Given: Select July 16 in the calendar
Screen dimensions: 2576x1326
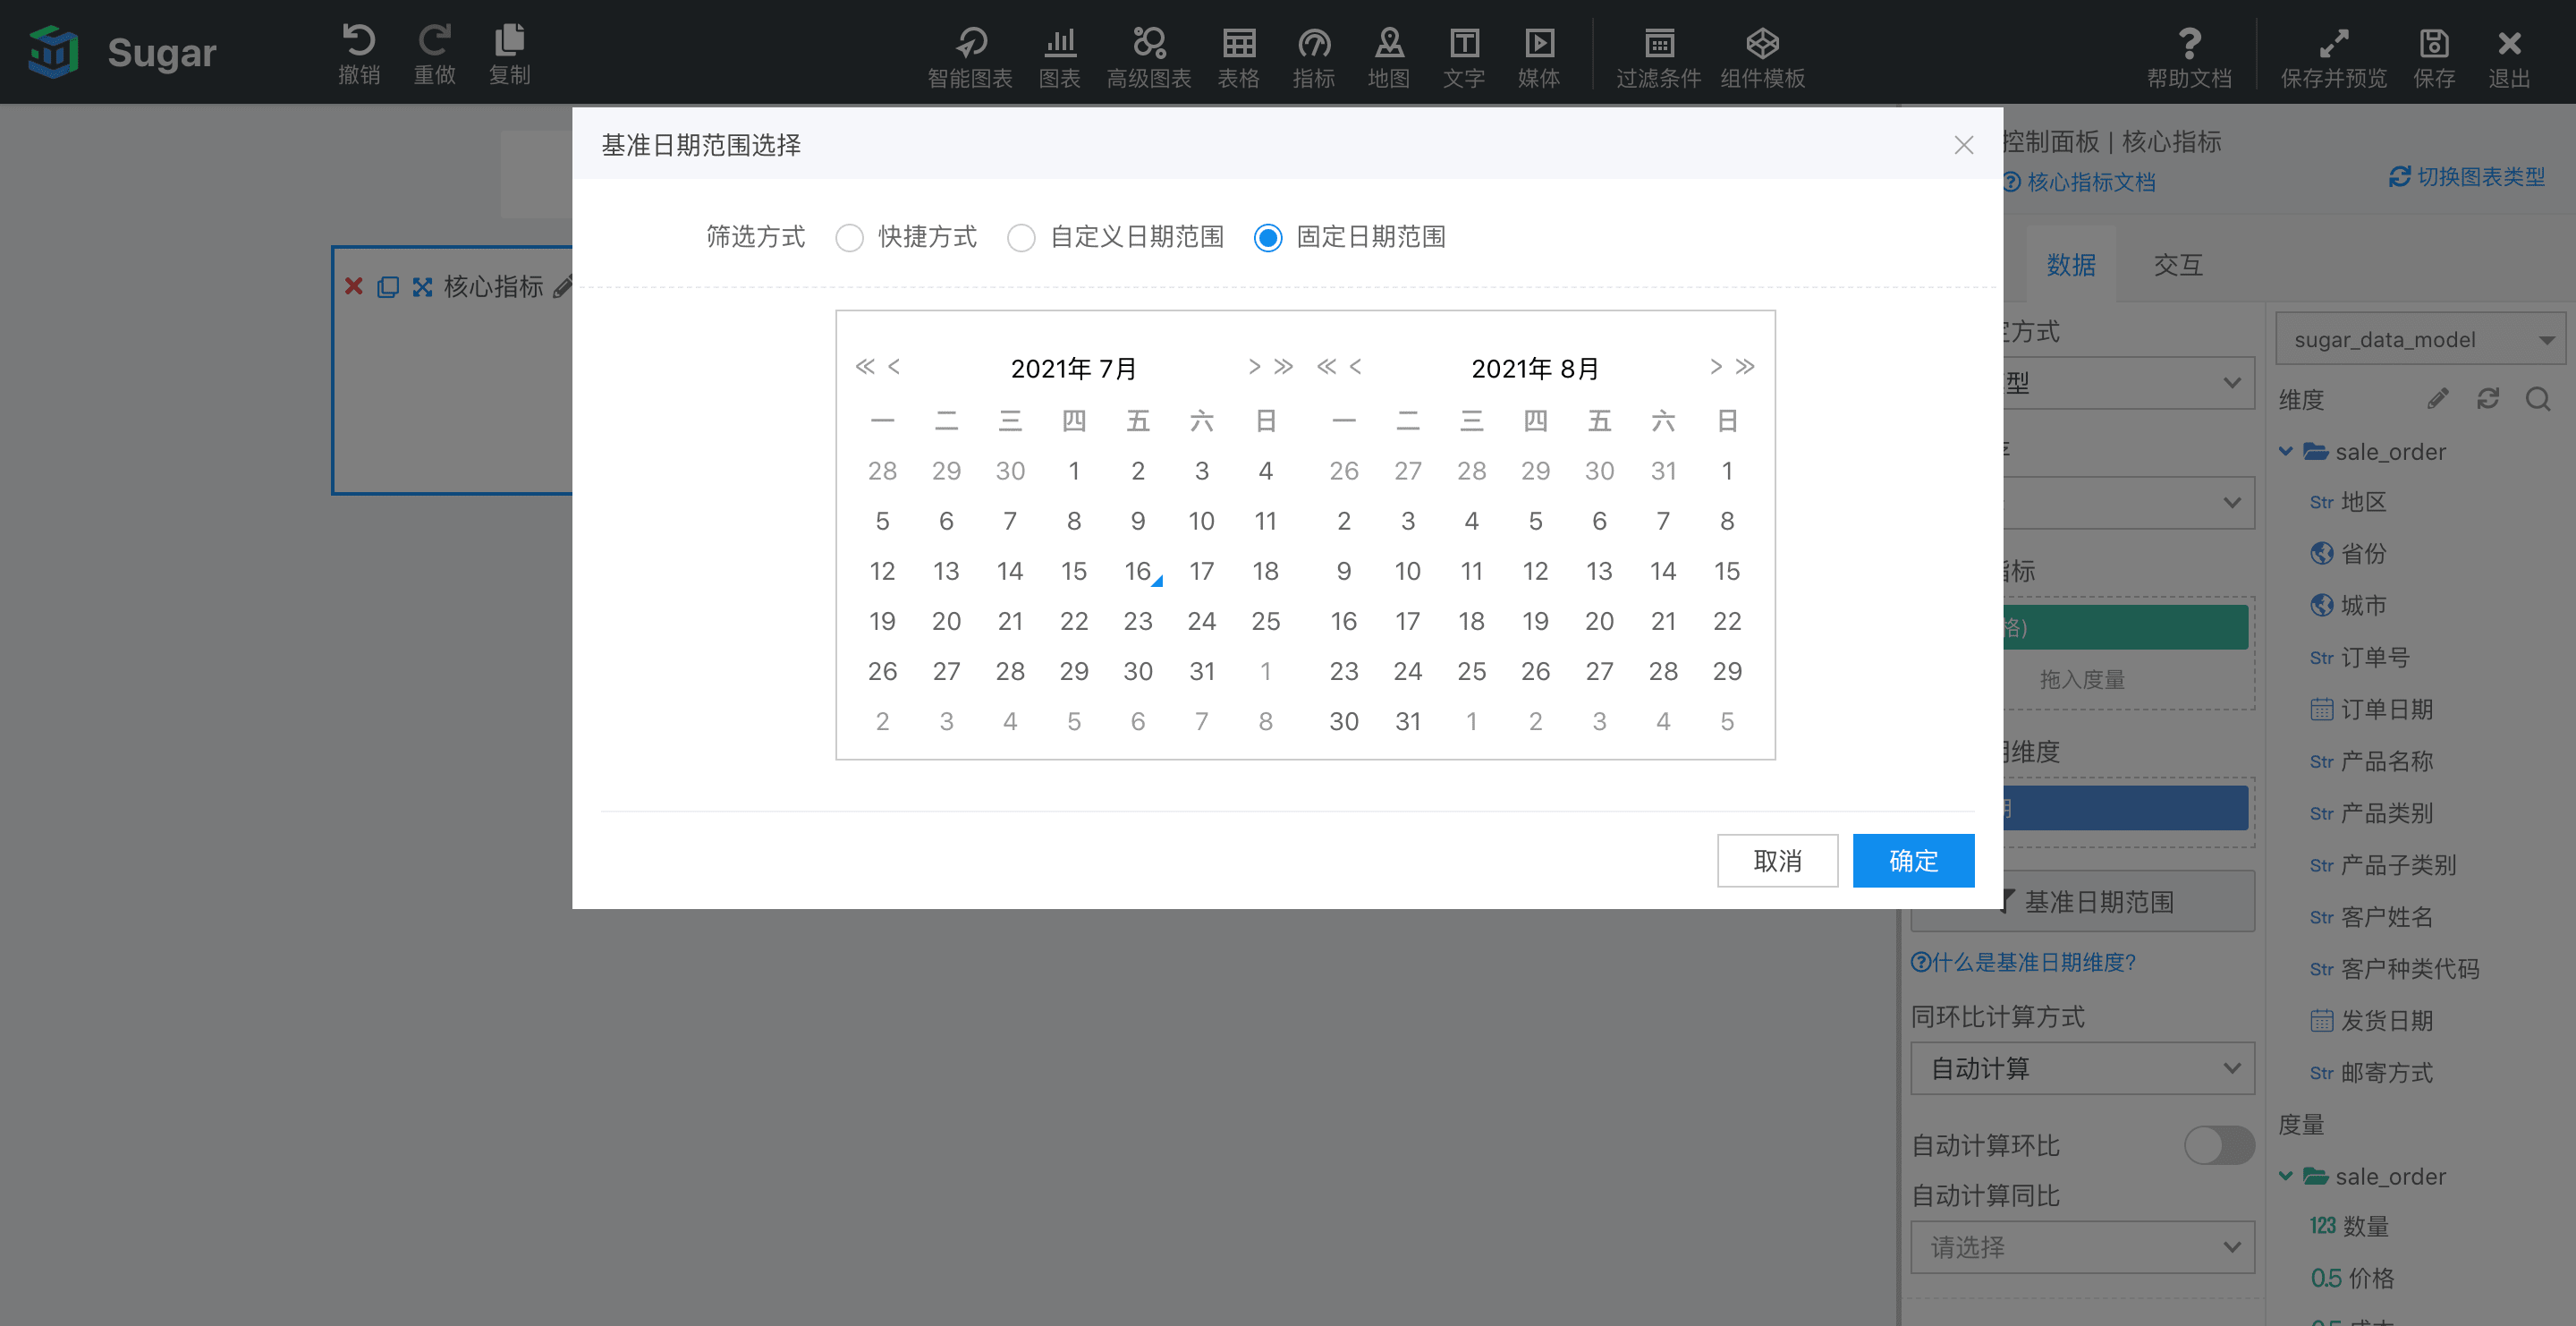Looking at the screenshot, I should click(x=1137, y=571).
